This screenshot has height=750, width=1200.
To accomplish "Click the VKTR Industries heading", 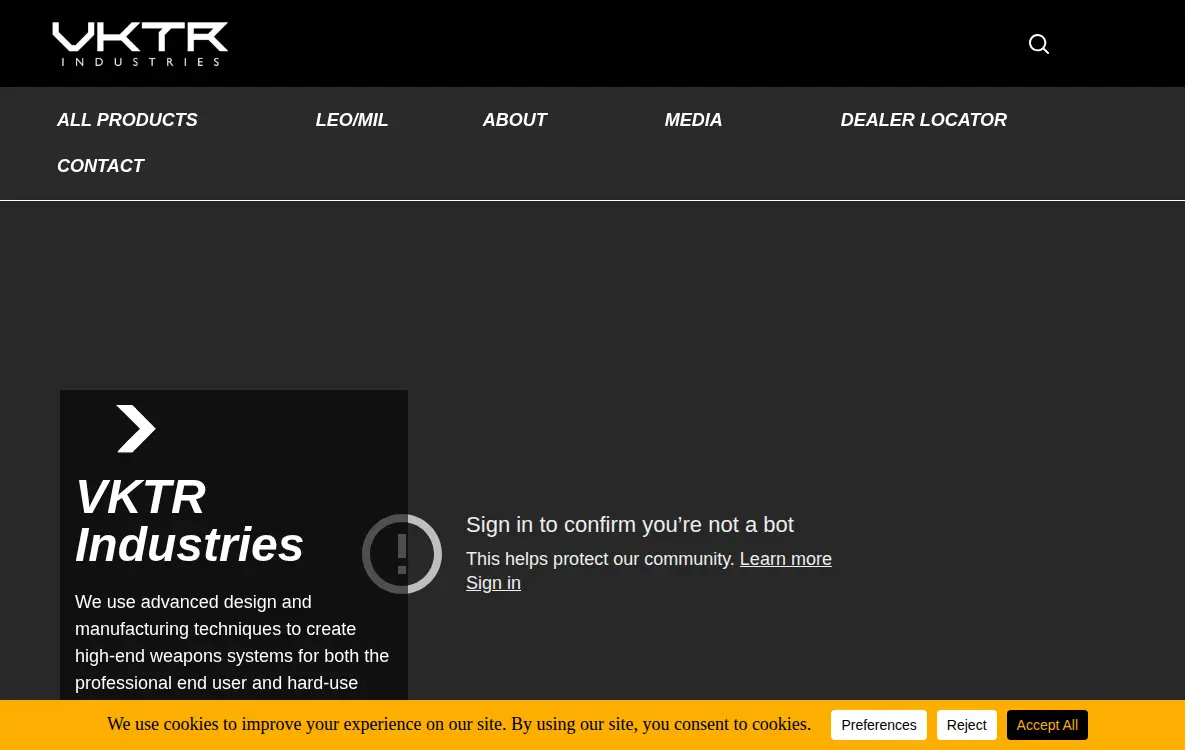I will coord(190,521).
